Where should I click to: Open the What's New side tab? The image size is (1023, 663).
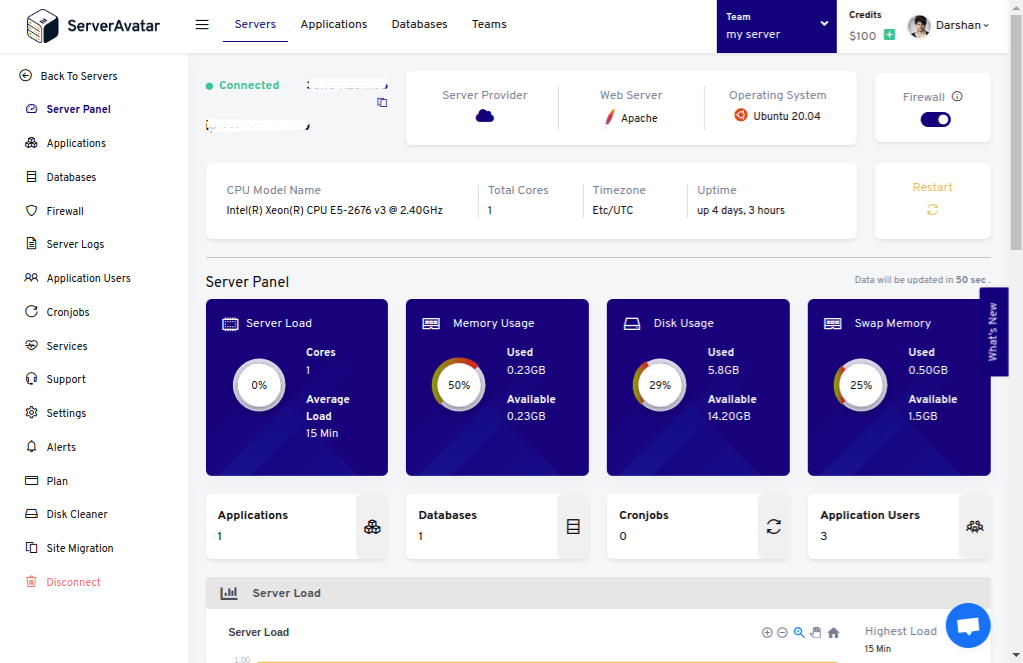coord(994,332)
